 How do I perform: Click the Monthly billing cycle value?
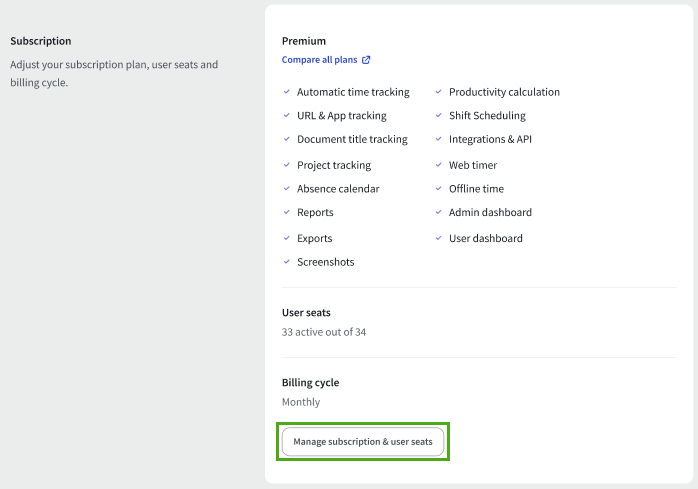coord(301,402)
